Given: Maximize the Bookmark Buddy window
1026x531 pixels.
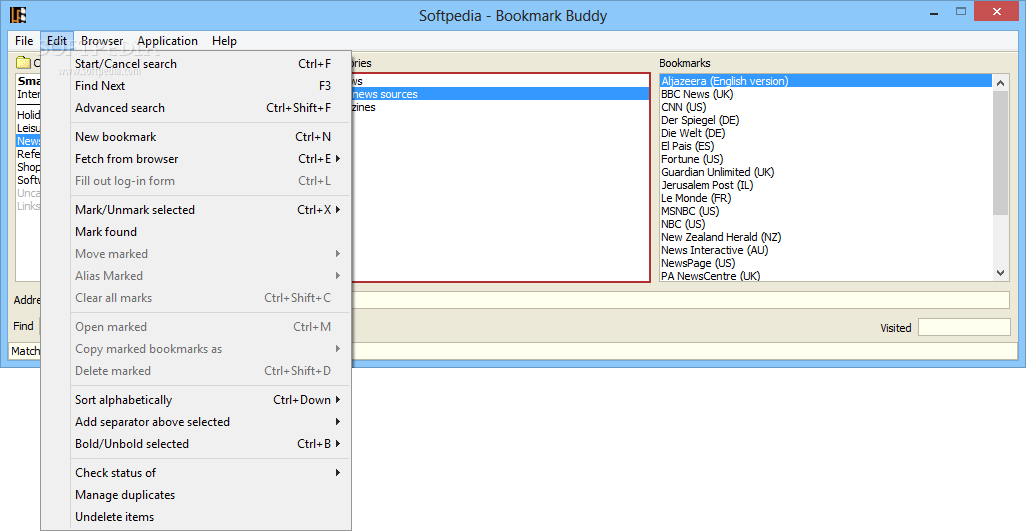Looking at the screenshot, I should [x=961, y=11].
